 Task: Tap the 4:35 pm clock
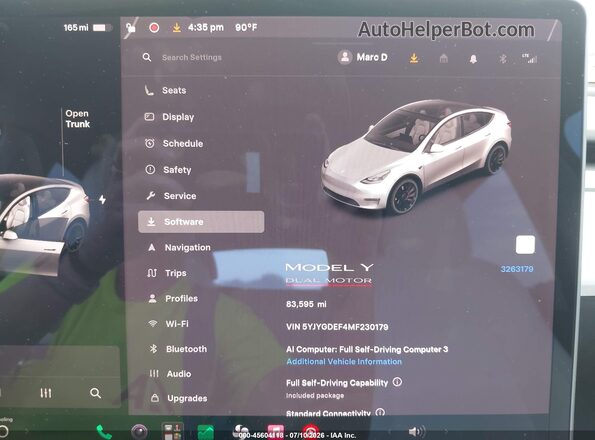click(x=205, y=28)
